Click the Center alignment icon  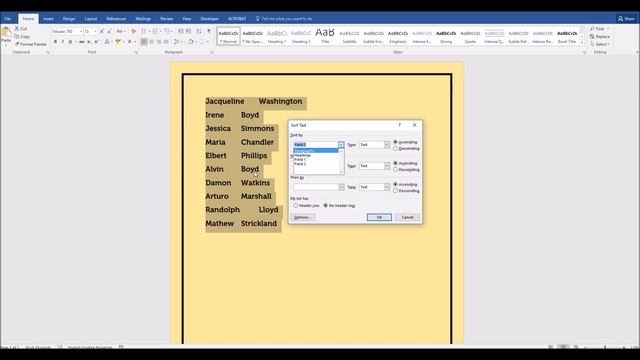pos(151,42)
